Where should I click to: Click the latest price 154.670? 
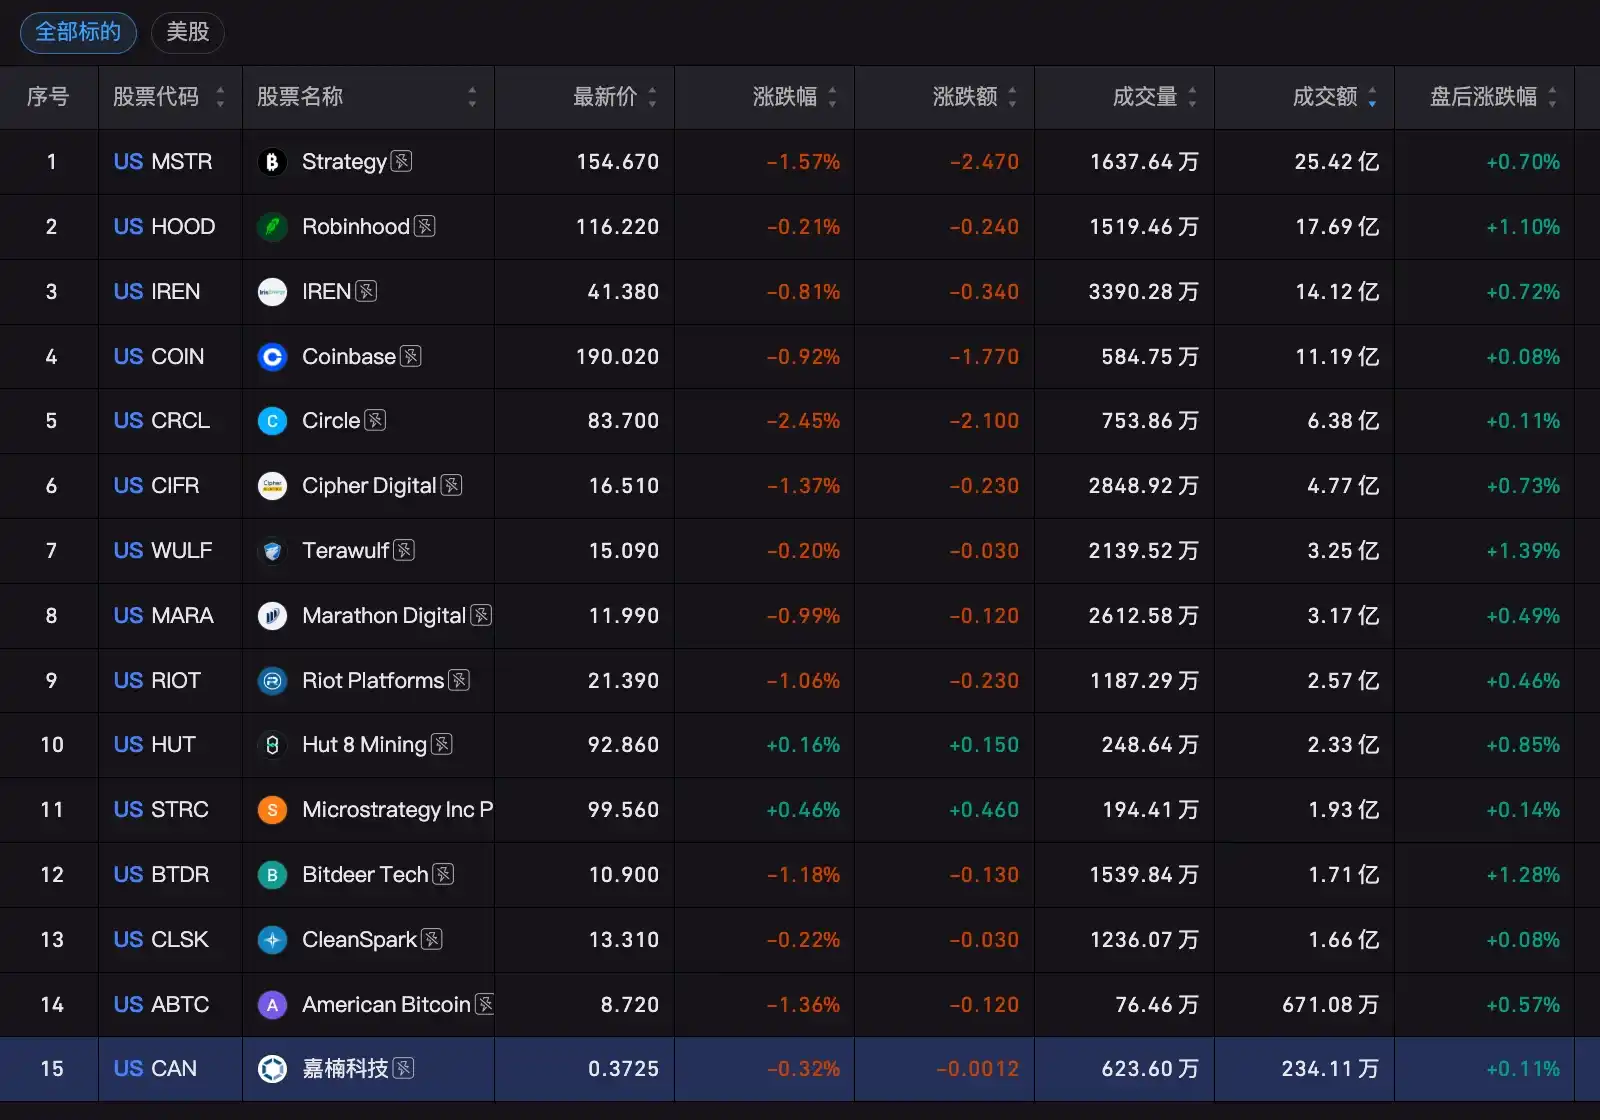(x=618, y=162)
